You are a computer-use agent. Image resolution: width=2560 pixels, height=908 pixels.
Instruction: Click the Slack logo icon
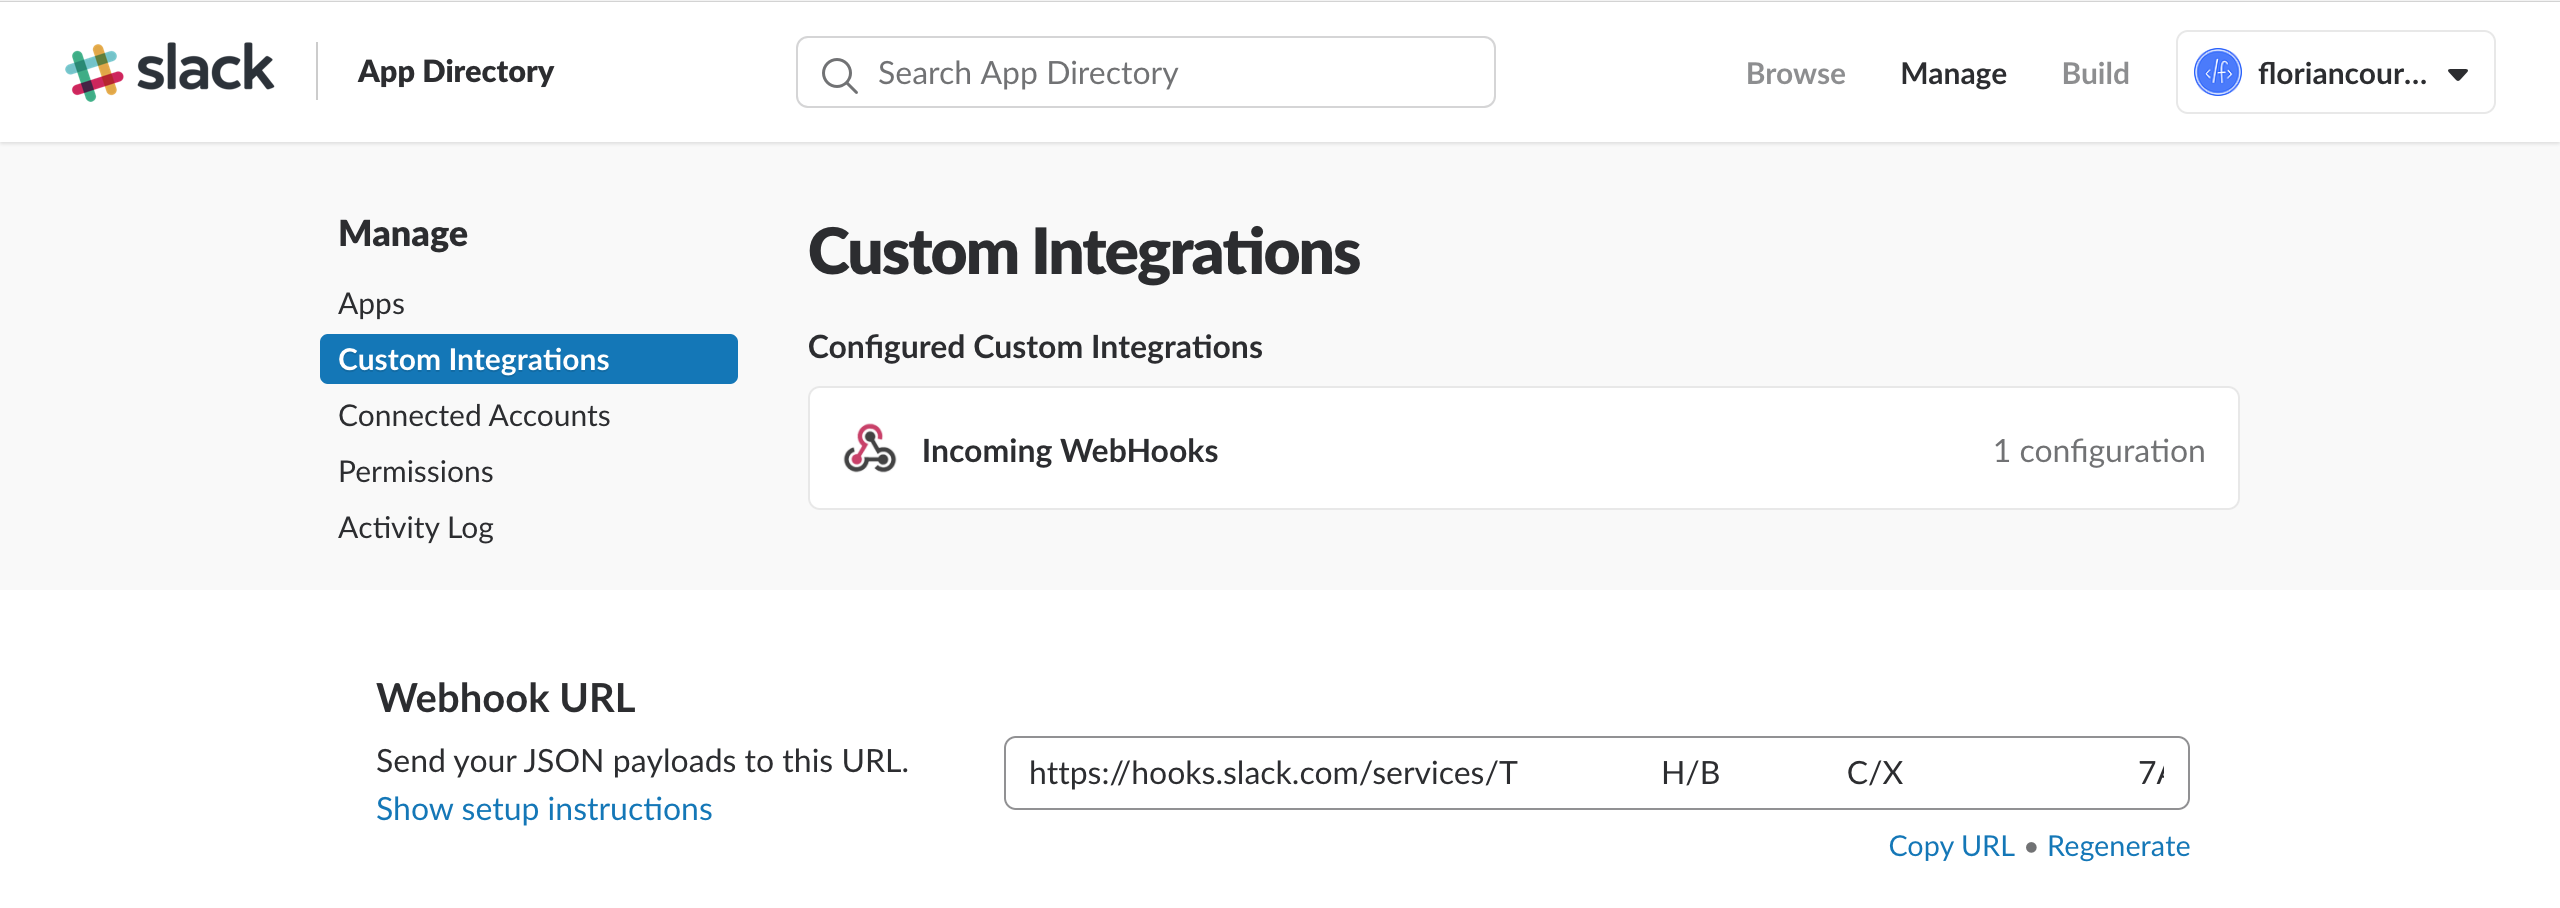[x=95, y=72]
